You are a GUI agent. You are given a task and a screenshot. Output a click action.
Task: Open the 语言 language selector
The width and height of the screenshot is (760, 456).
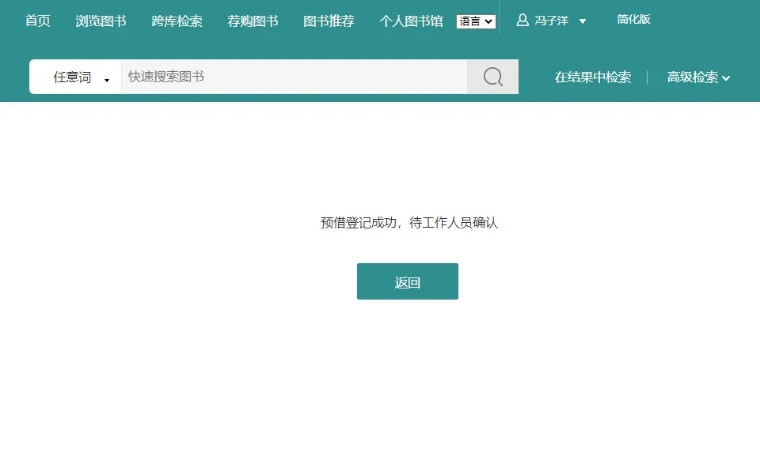tap(476, 21)
